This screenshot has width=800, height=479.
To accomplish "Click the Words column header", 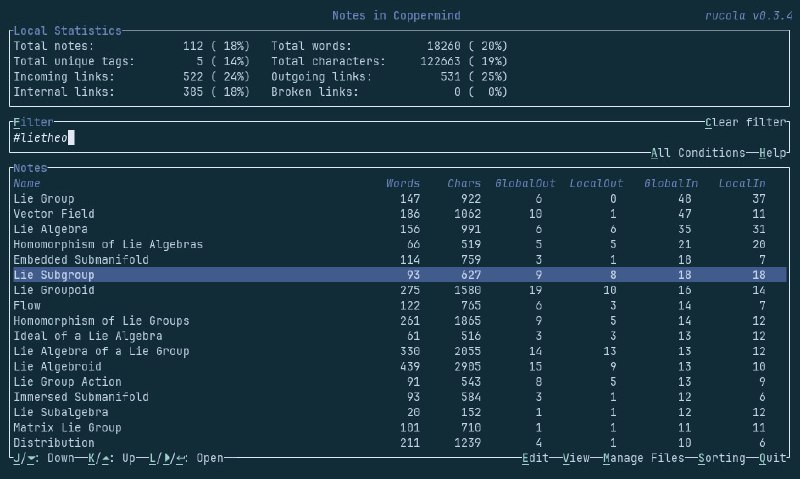I will click(x=403, y=184).
